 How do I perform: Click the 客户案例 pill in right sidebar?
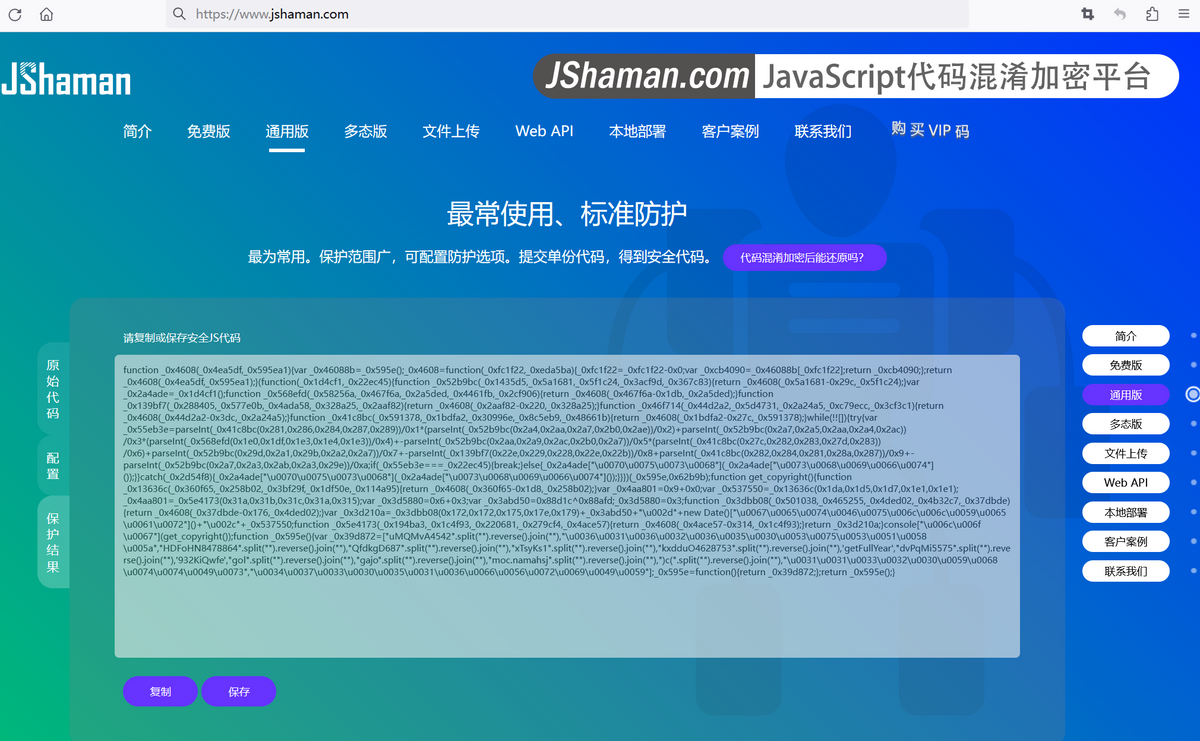coord(1126,542)
